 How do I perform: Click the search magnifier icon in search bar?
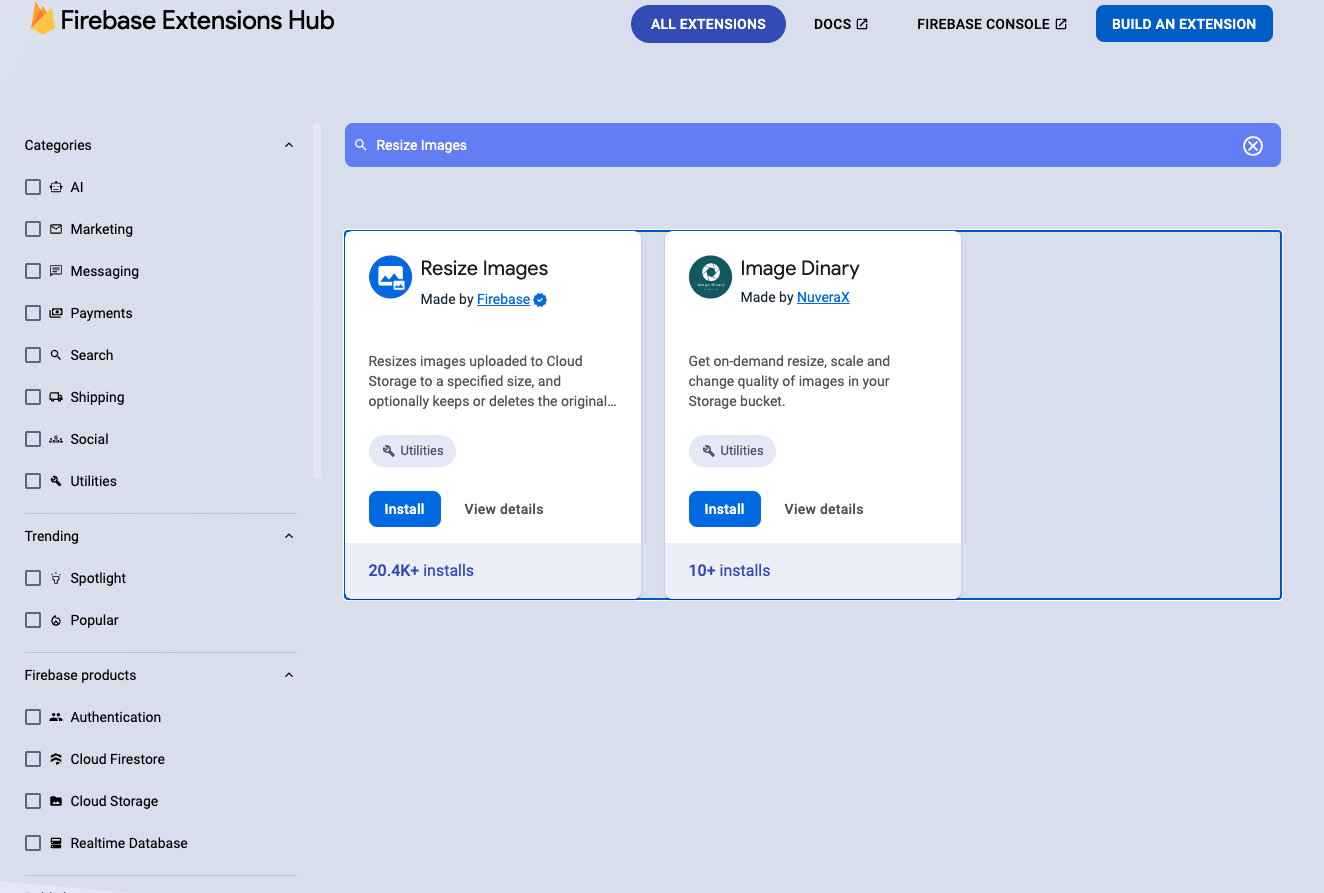point(361,145)
